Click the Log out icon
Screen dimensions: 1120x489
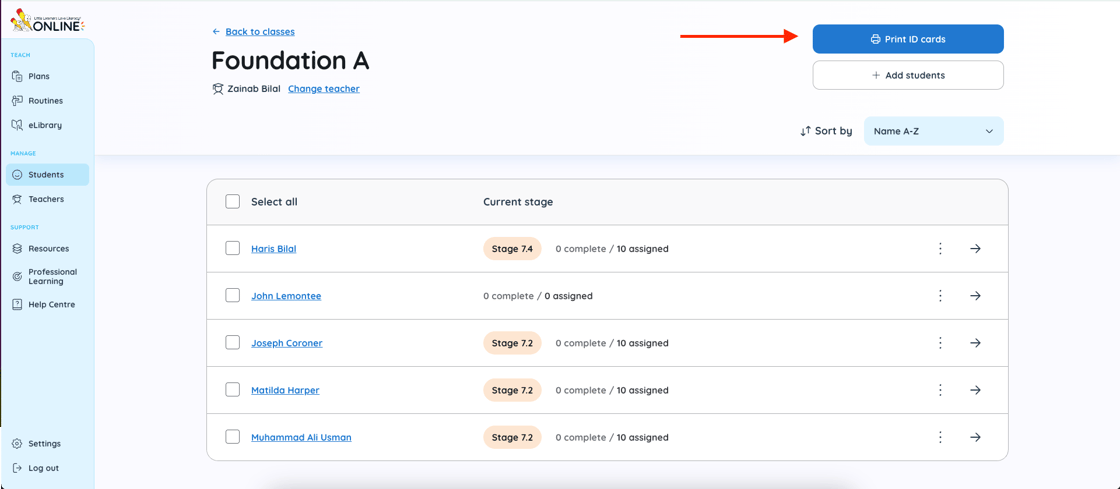tap(17, 468)
